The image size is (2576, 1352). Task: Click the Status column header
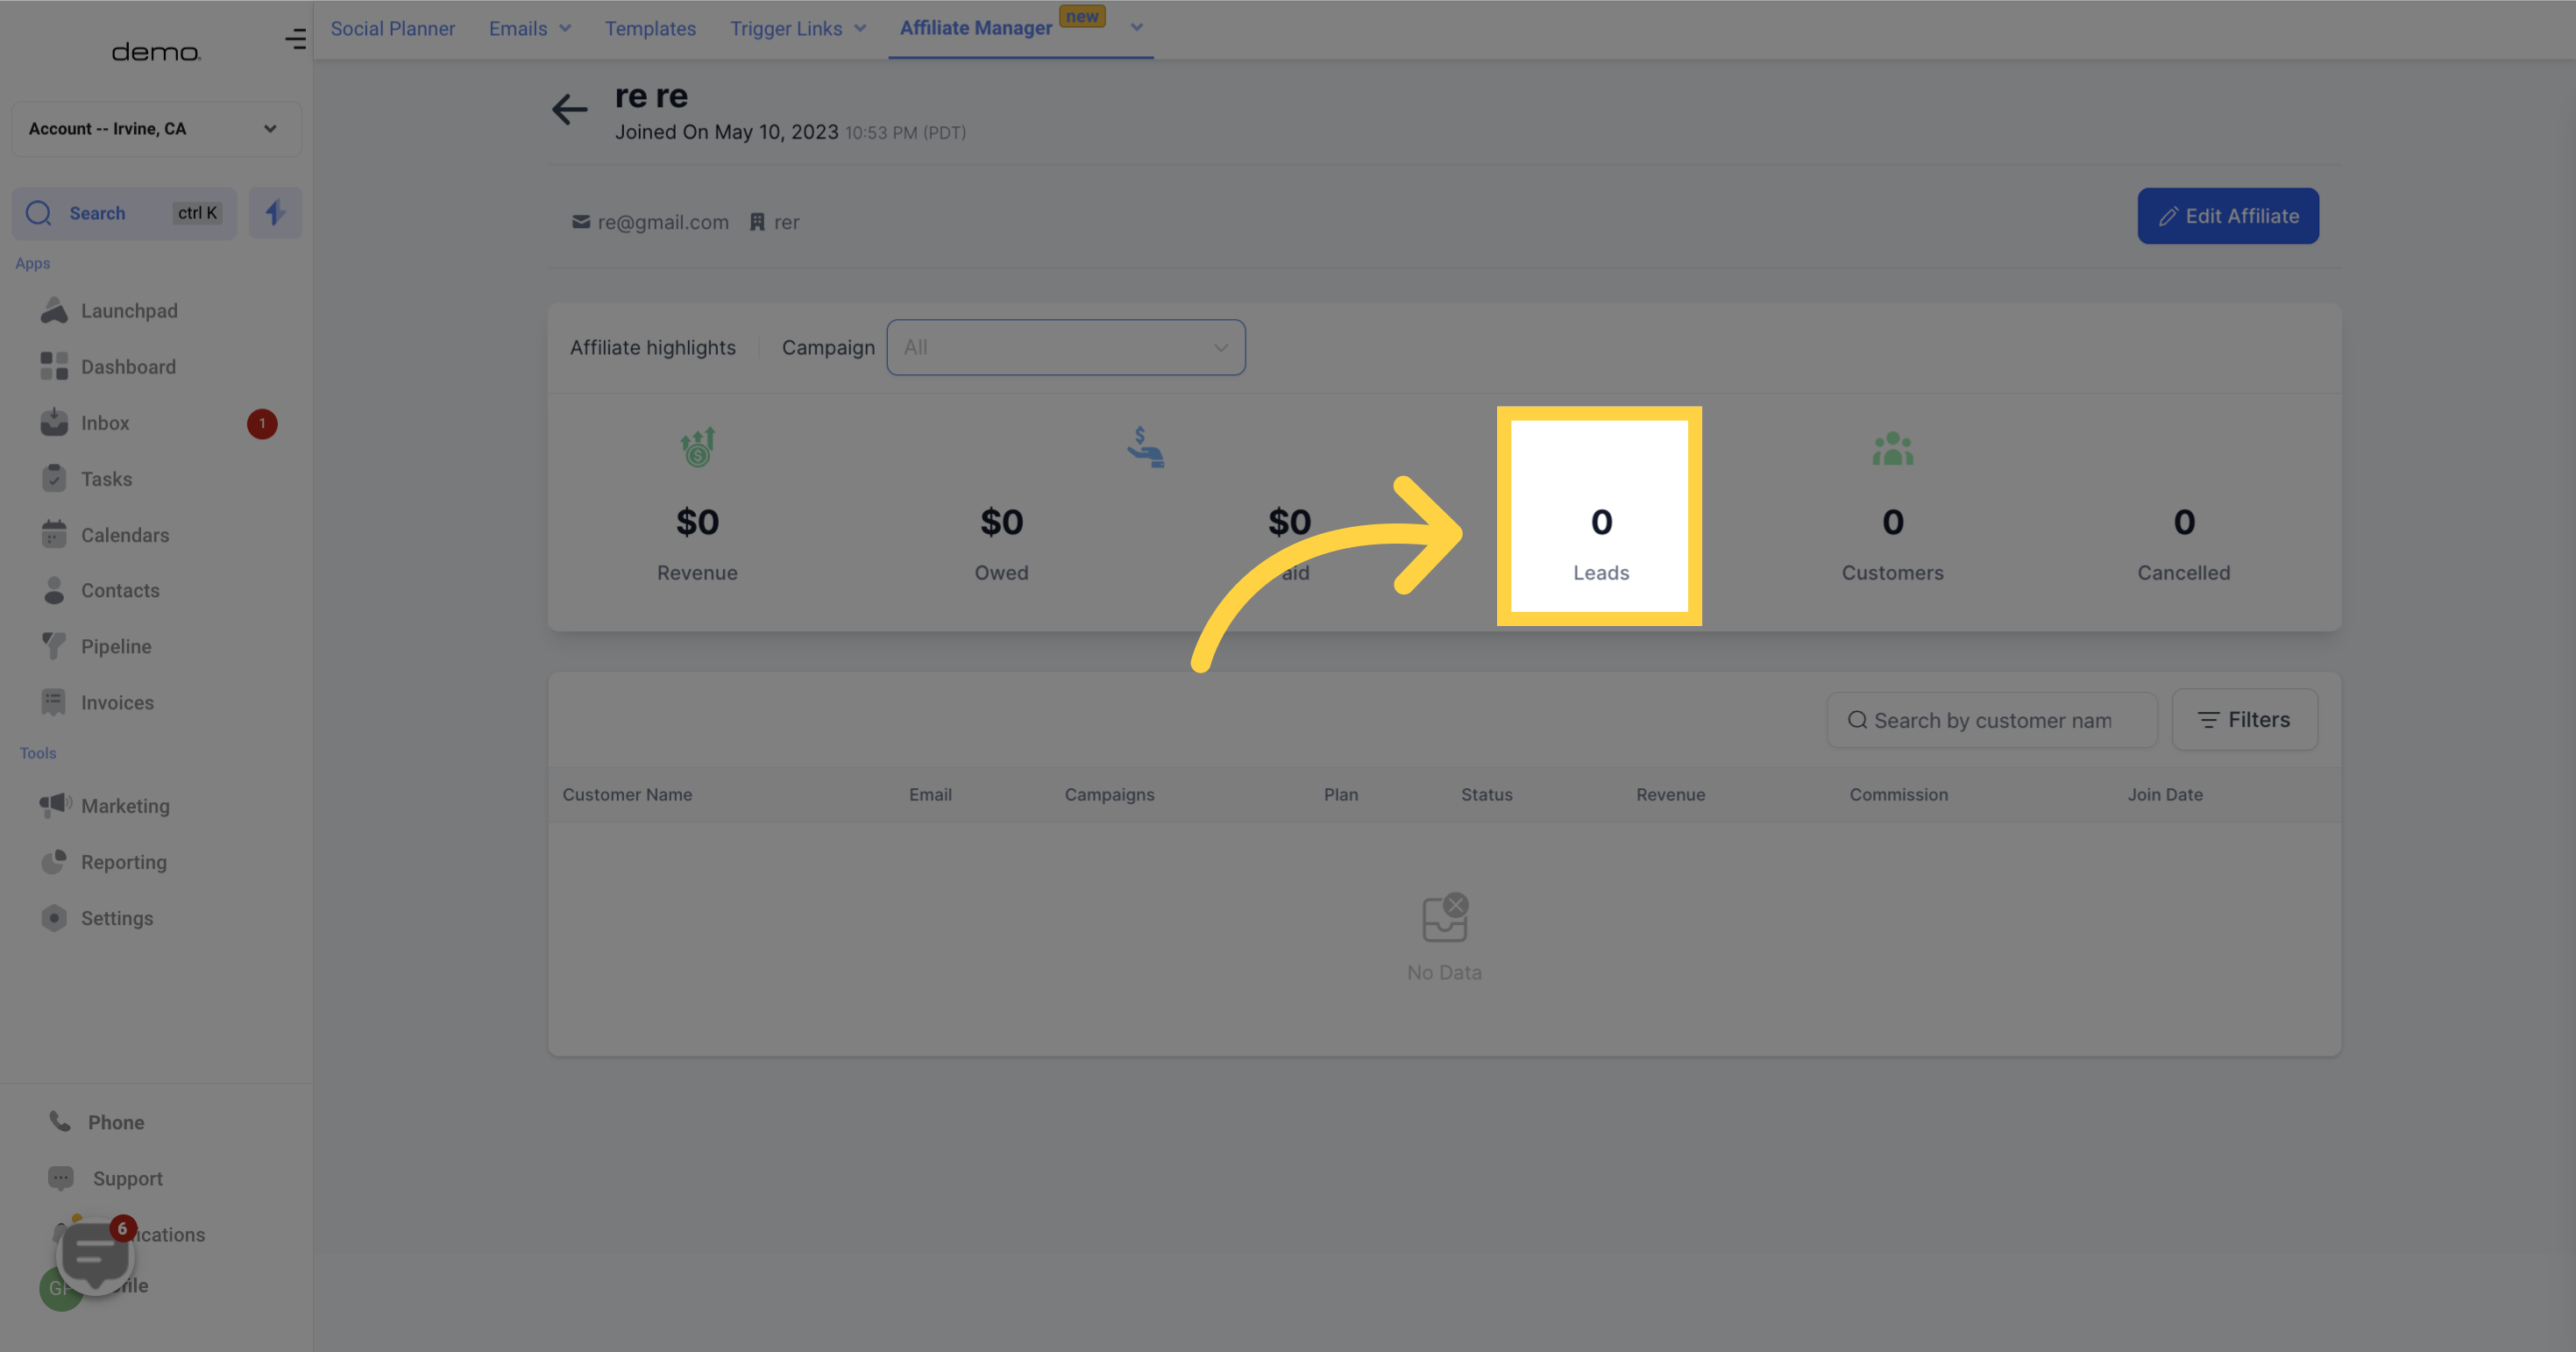coord(1487,795)
